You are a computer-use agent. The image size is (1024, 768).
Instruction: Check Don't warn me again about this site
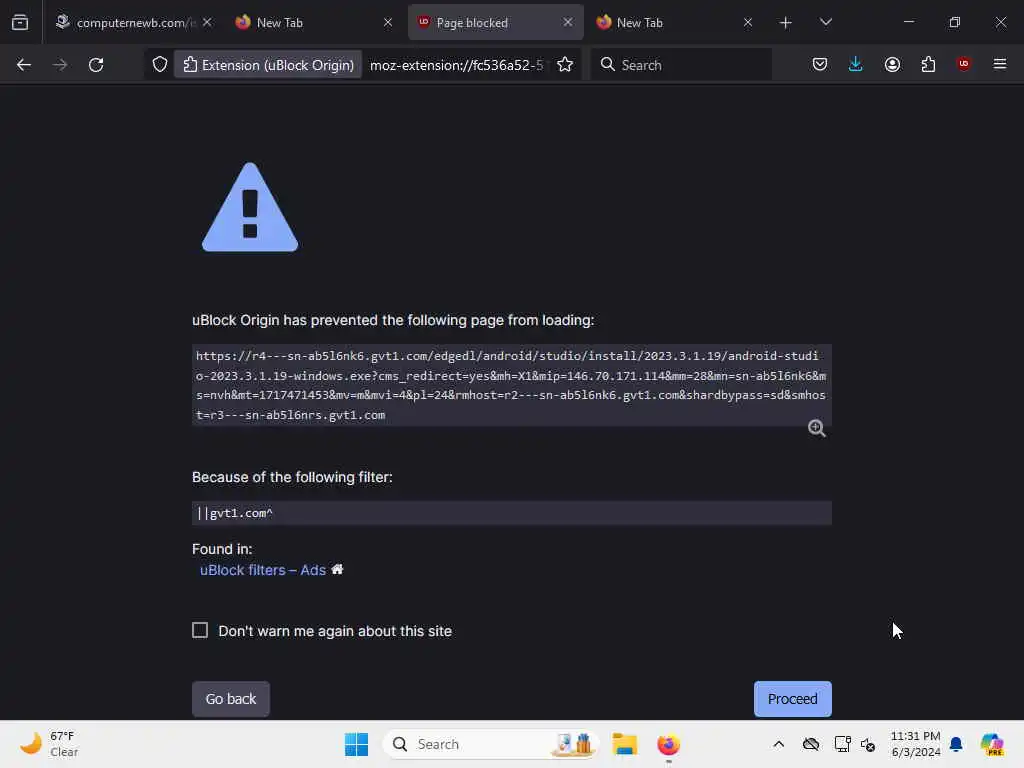coord(200,630)
